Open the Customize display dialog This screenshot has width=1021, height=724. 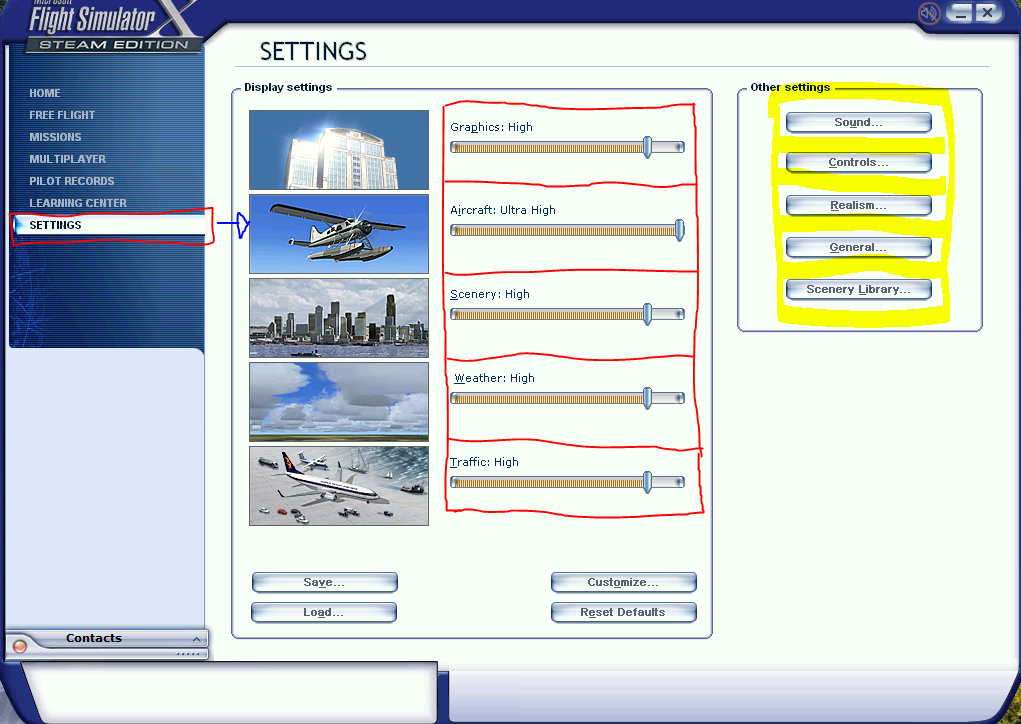(x=623, y=582)
